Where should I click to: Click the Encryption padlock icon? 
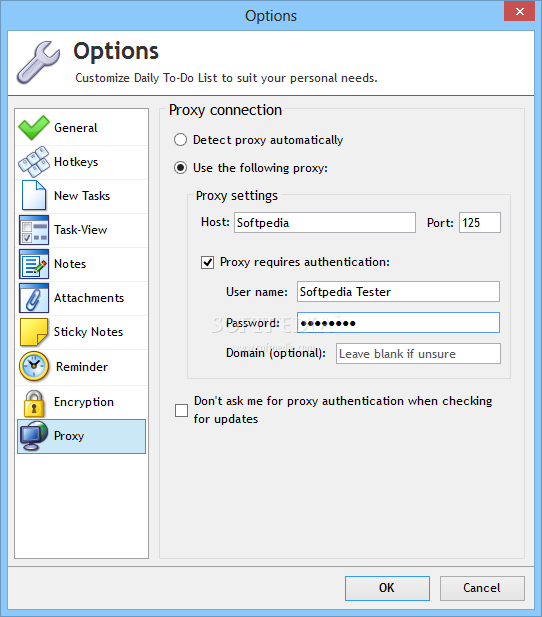[34, 403]
